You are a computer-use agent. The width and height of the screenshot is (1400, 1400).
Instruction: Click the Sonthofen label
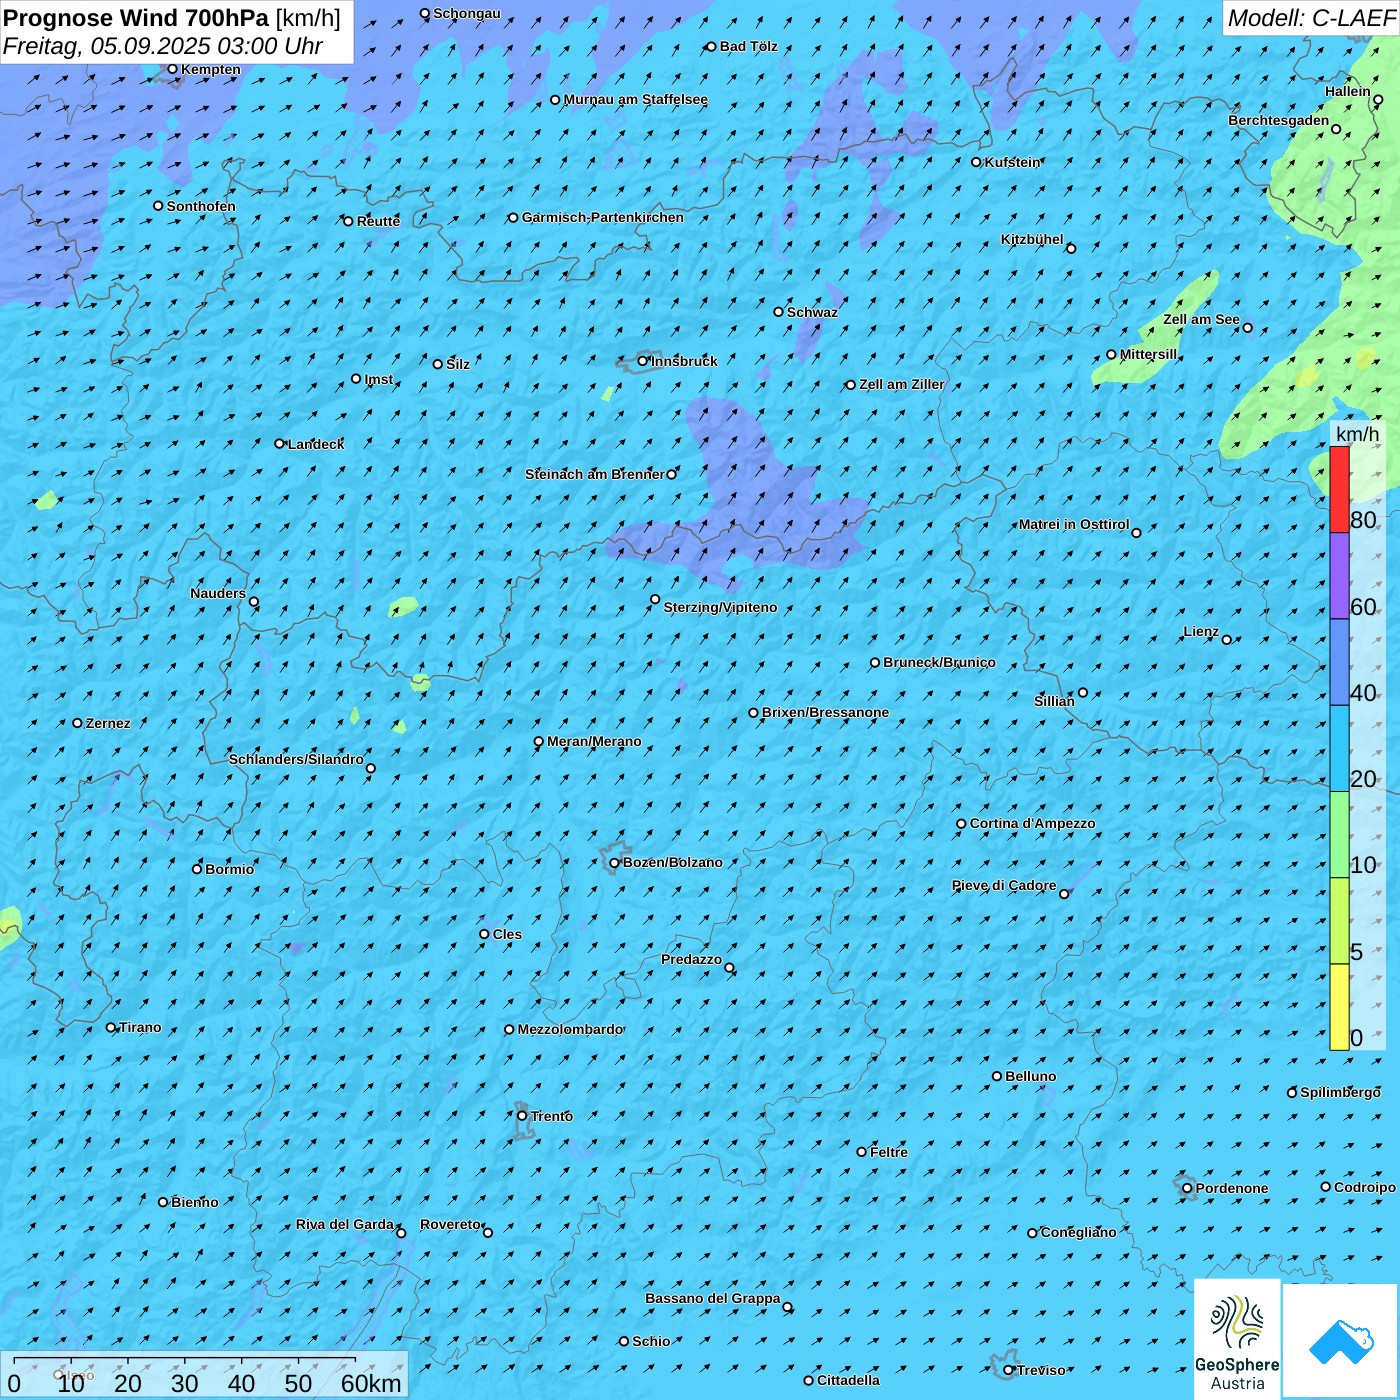tap(201, 206)
